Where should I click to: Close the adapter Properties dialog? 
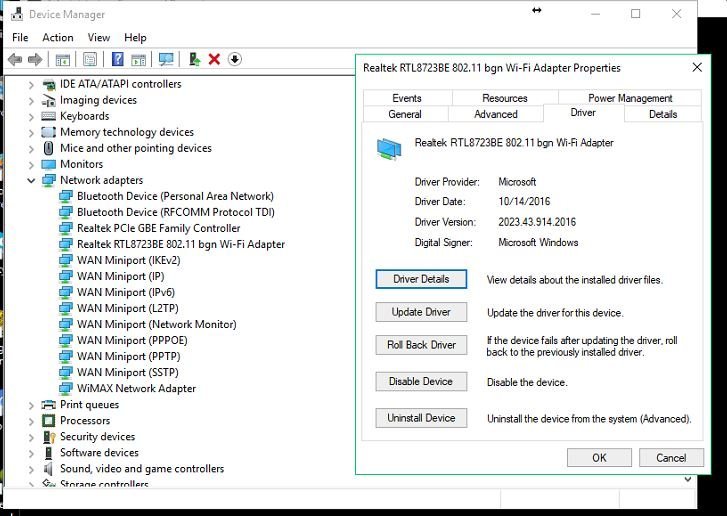[697, 68]
